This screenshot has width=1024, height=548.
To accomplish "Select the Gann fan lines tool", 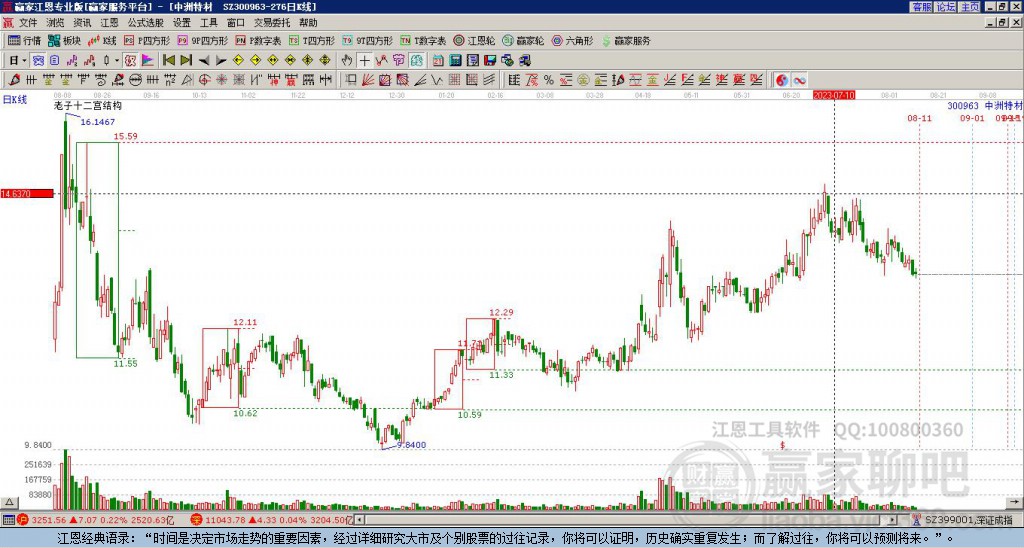I will (x=367, y=80).
